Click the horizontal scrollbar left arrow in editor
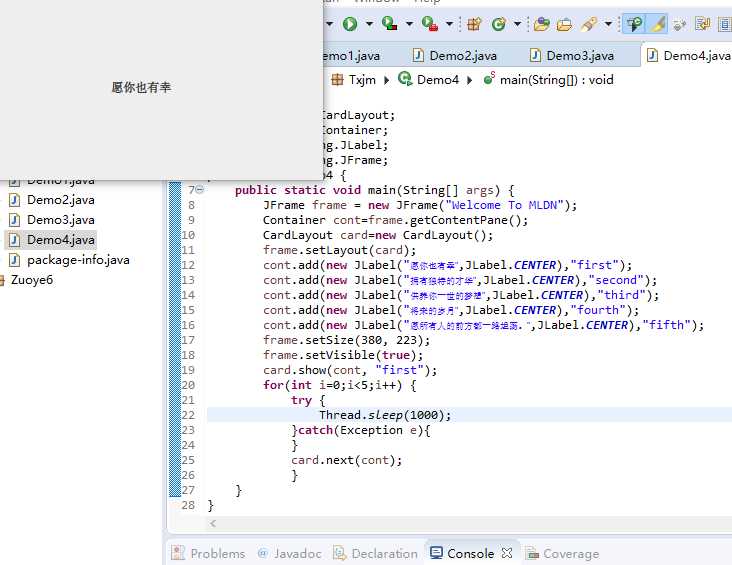Viewport: 732px width, 565px height. click(x=213, y=523)
